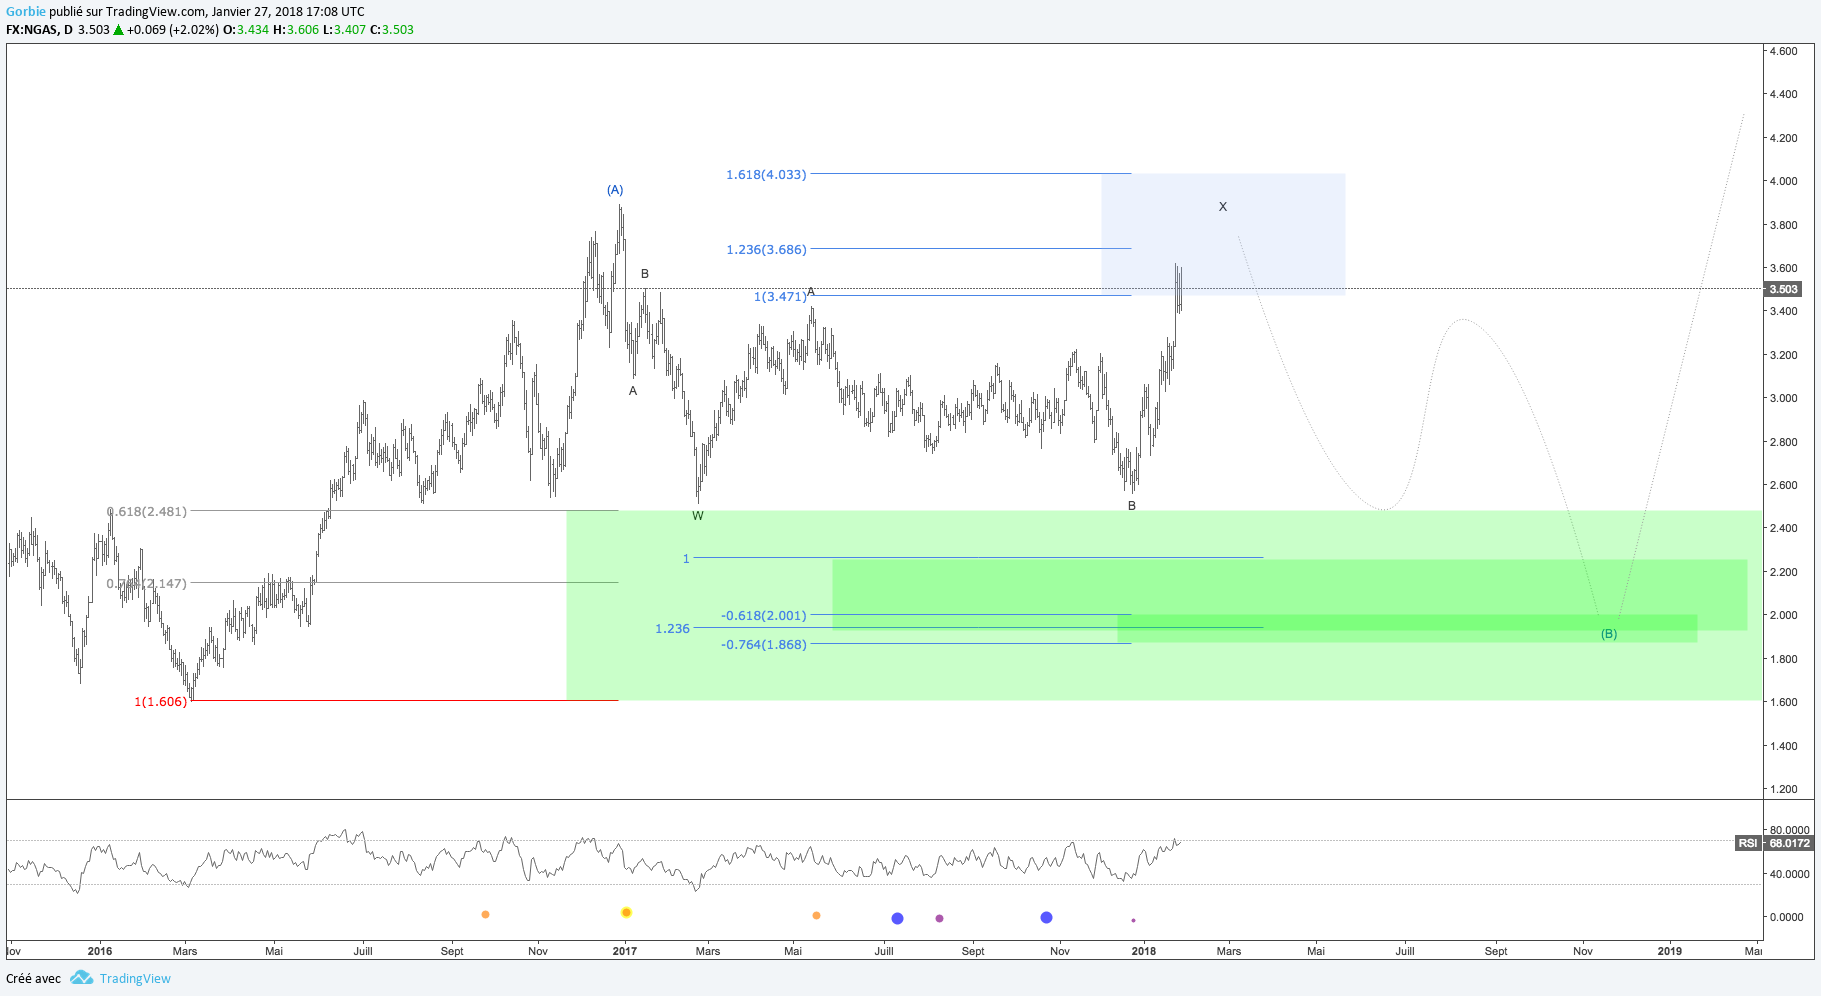
Task: Open the TradingView footer link
Action: (x=135, y=979)
